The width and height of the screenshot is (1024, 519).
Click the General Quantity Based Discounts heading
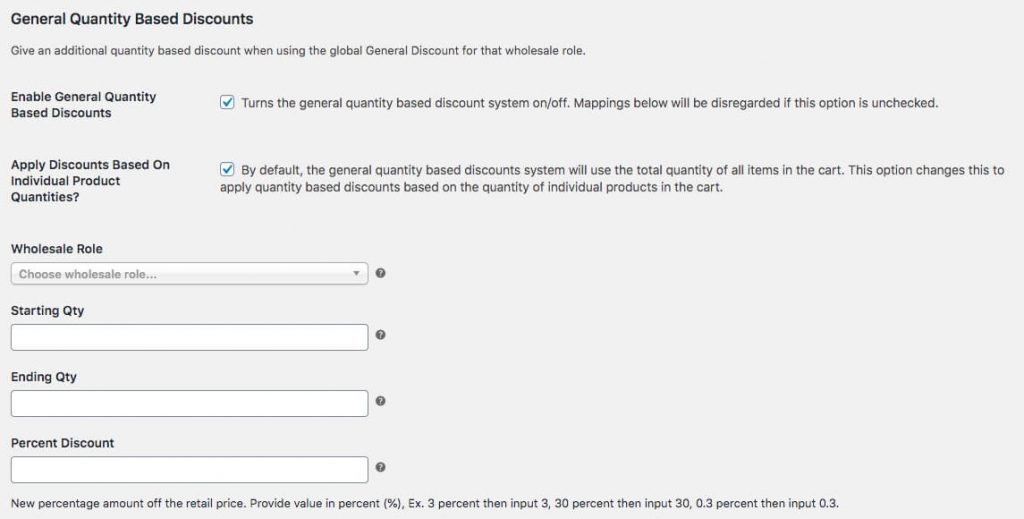(x=131, y=18)
